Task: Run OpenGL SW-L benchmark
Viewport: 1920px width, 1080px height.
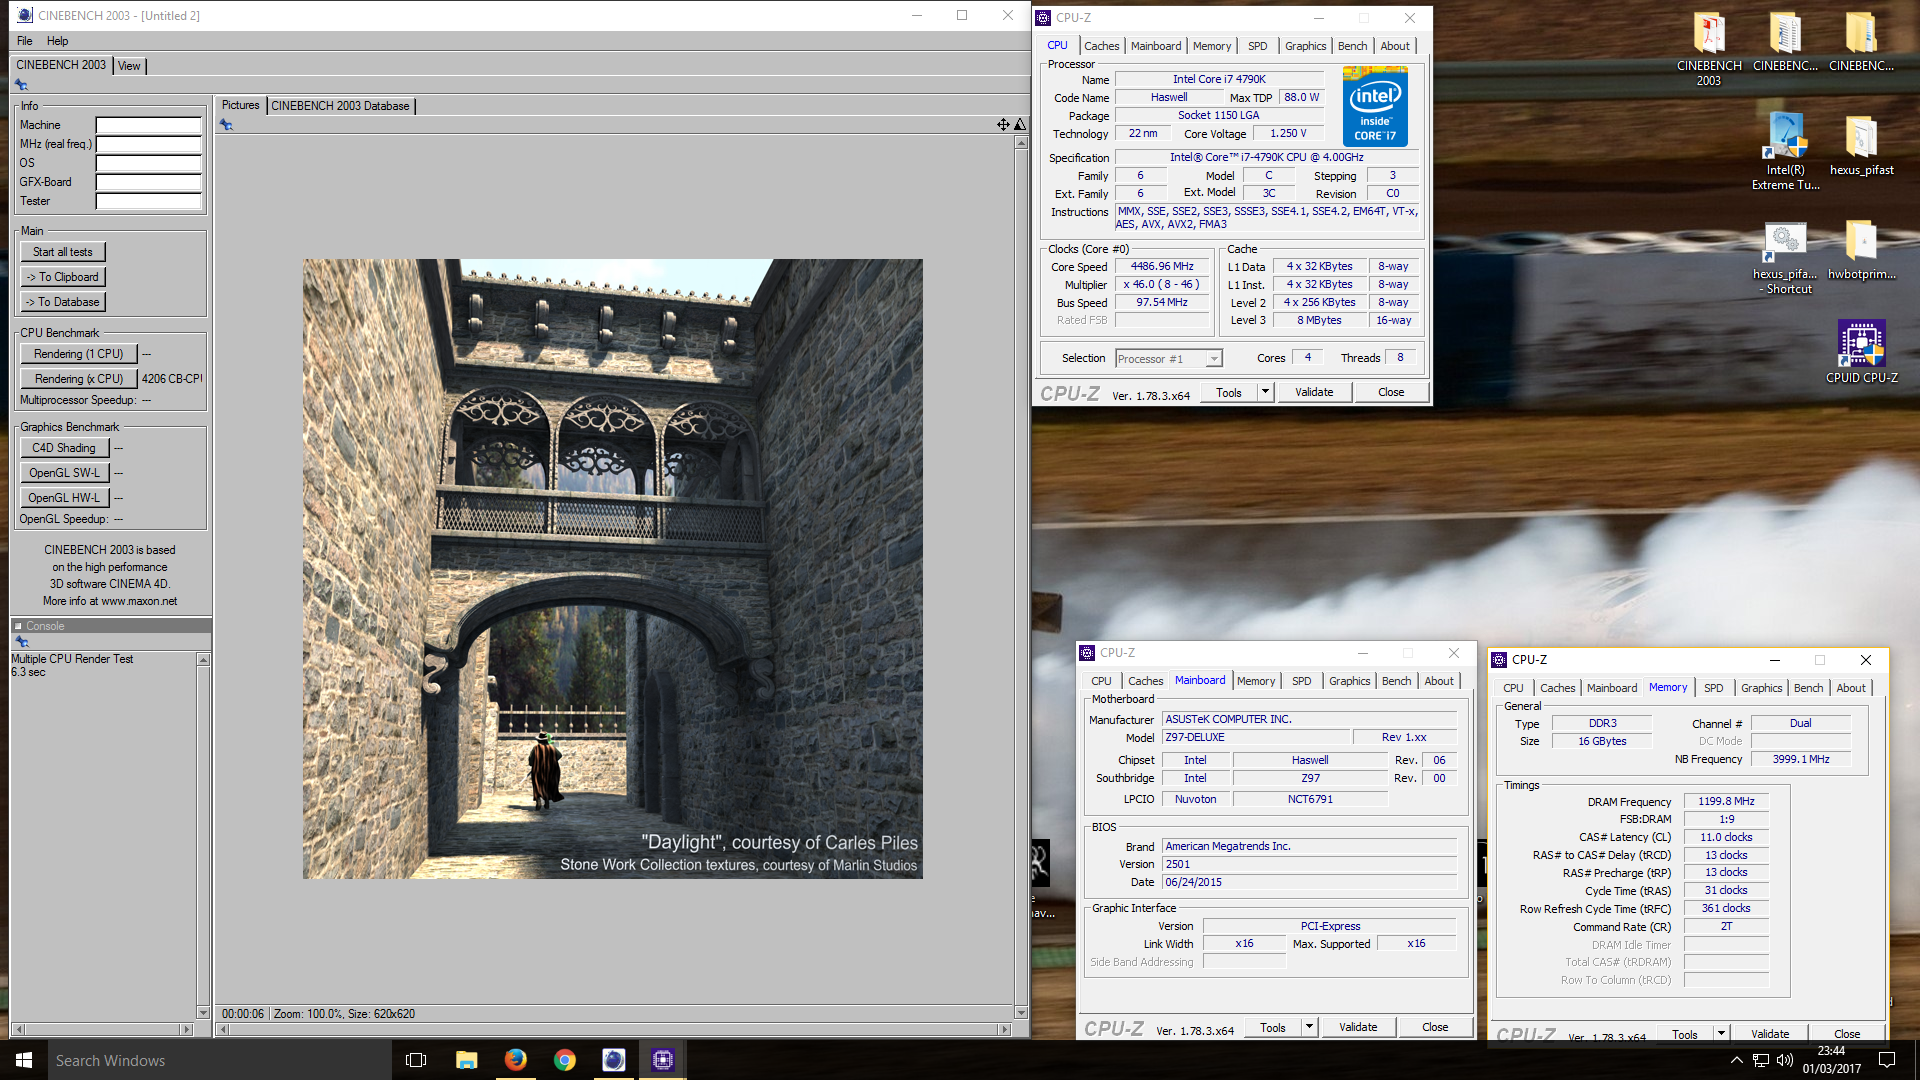Action: pos(64,473)
